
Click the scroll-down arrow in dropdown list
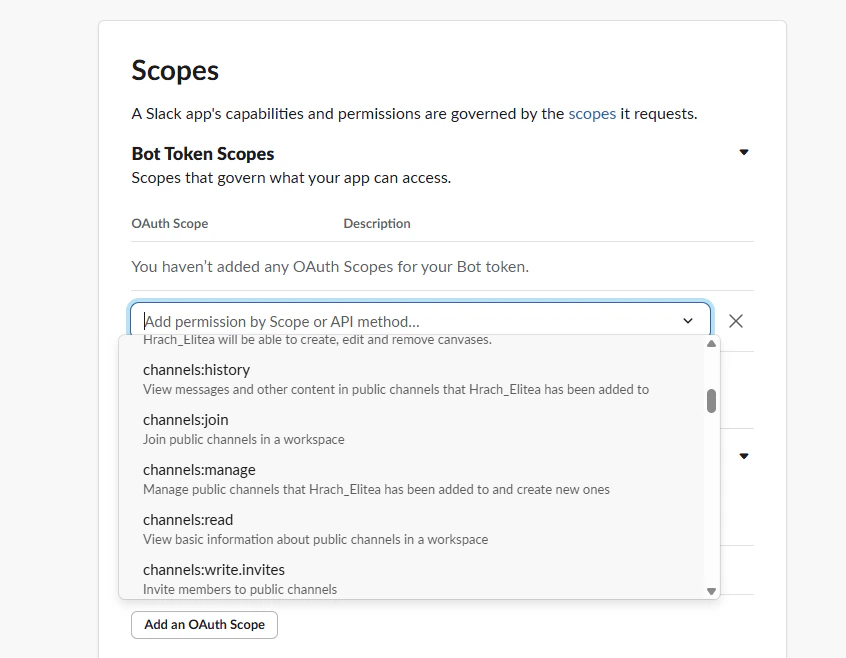711,591
